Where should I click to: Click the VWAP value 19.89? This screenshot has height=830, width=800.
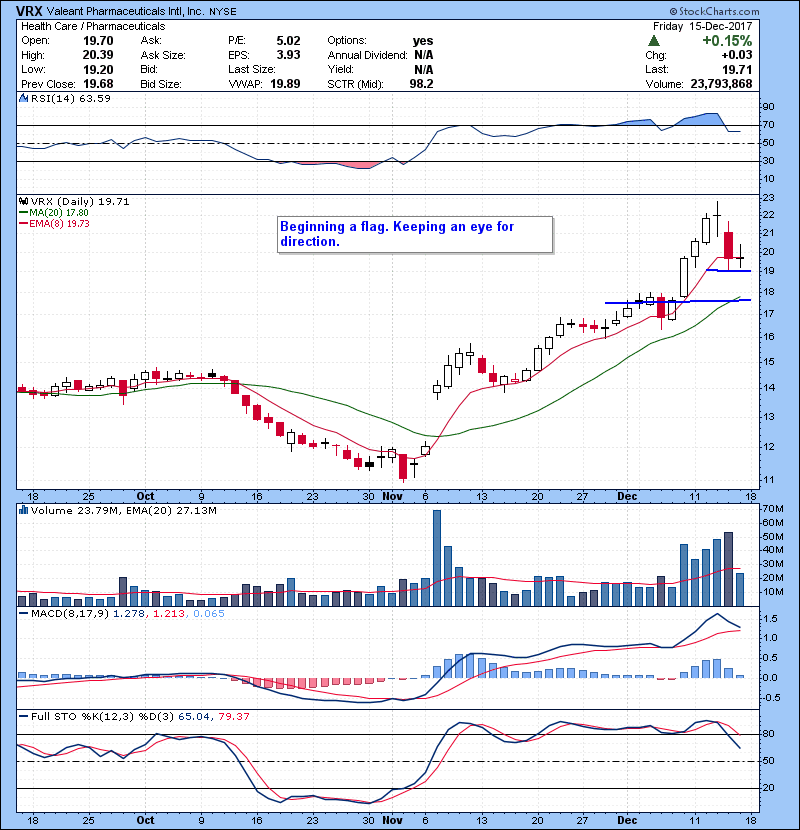coord(285,84)
